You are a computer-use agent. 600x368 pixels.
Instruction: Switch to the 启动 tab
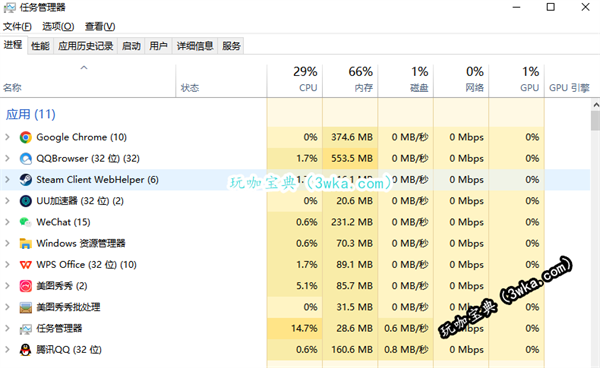click(131, 46)
